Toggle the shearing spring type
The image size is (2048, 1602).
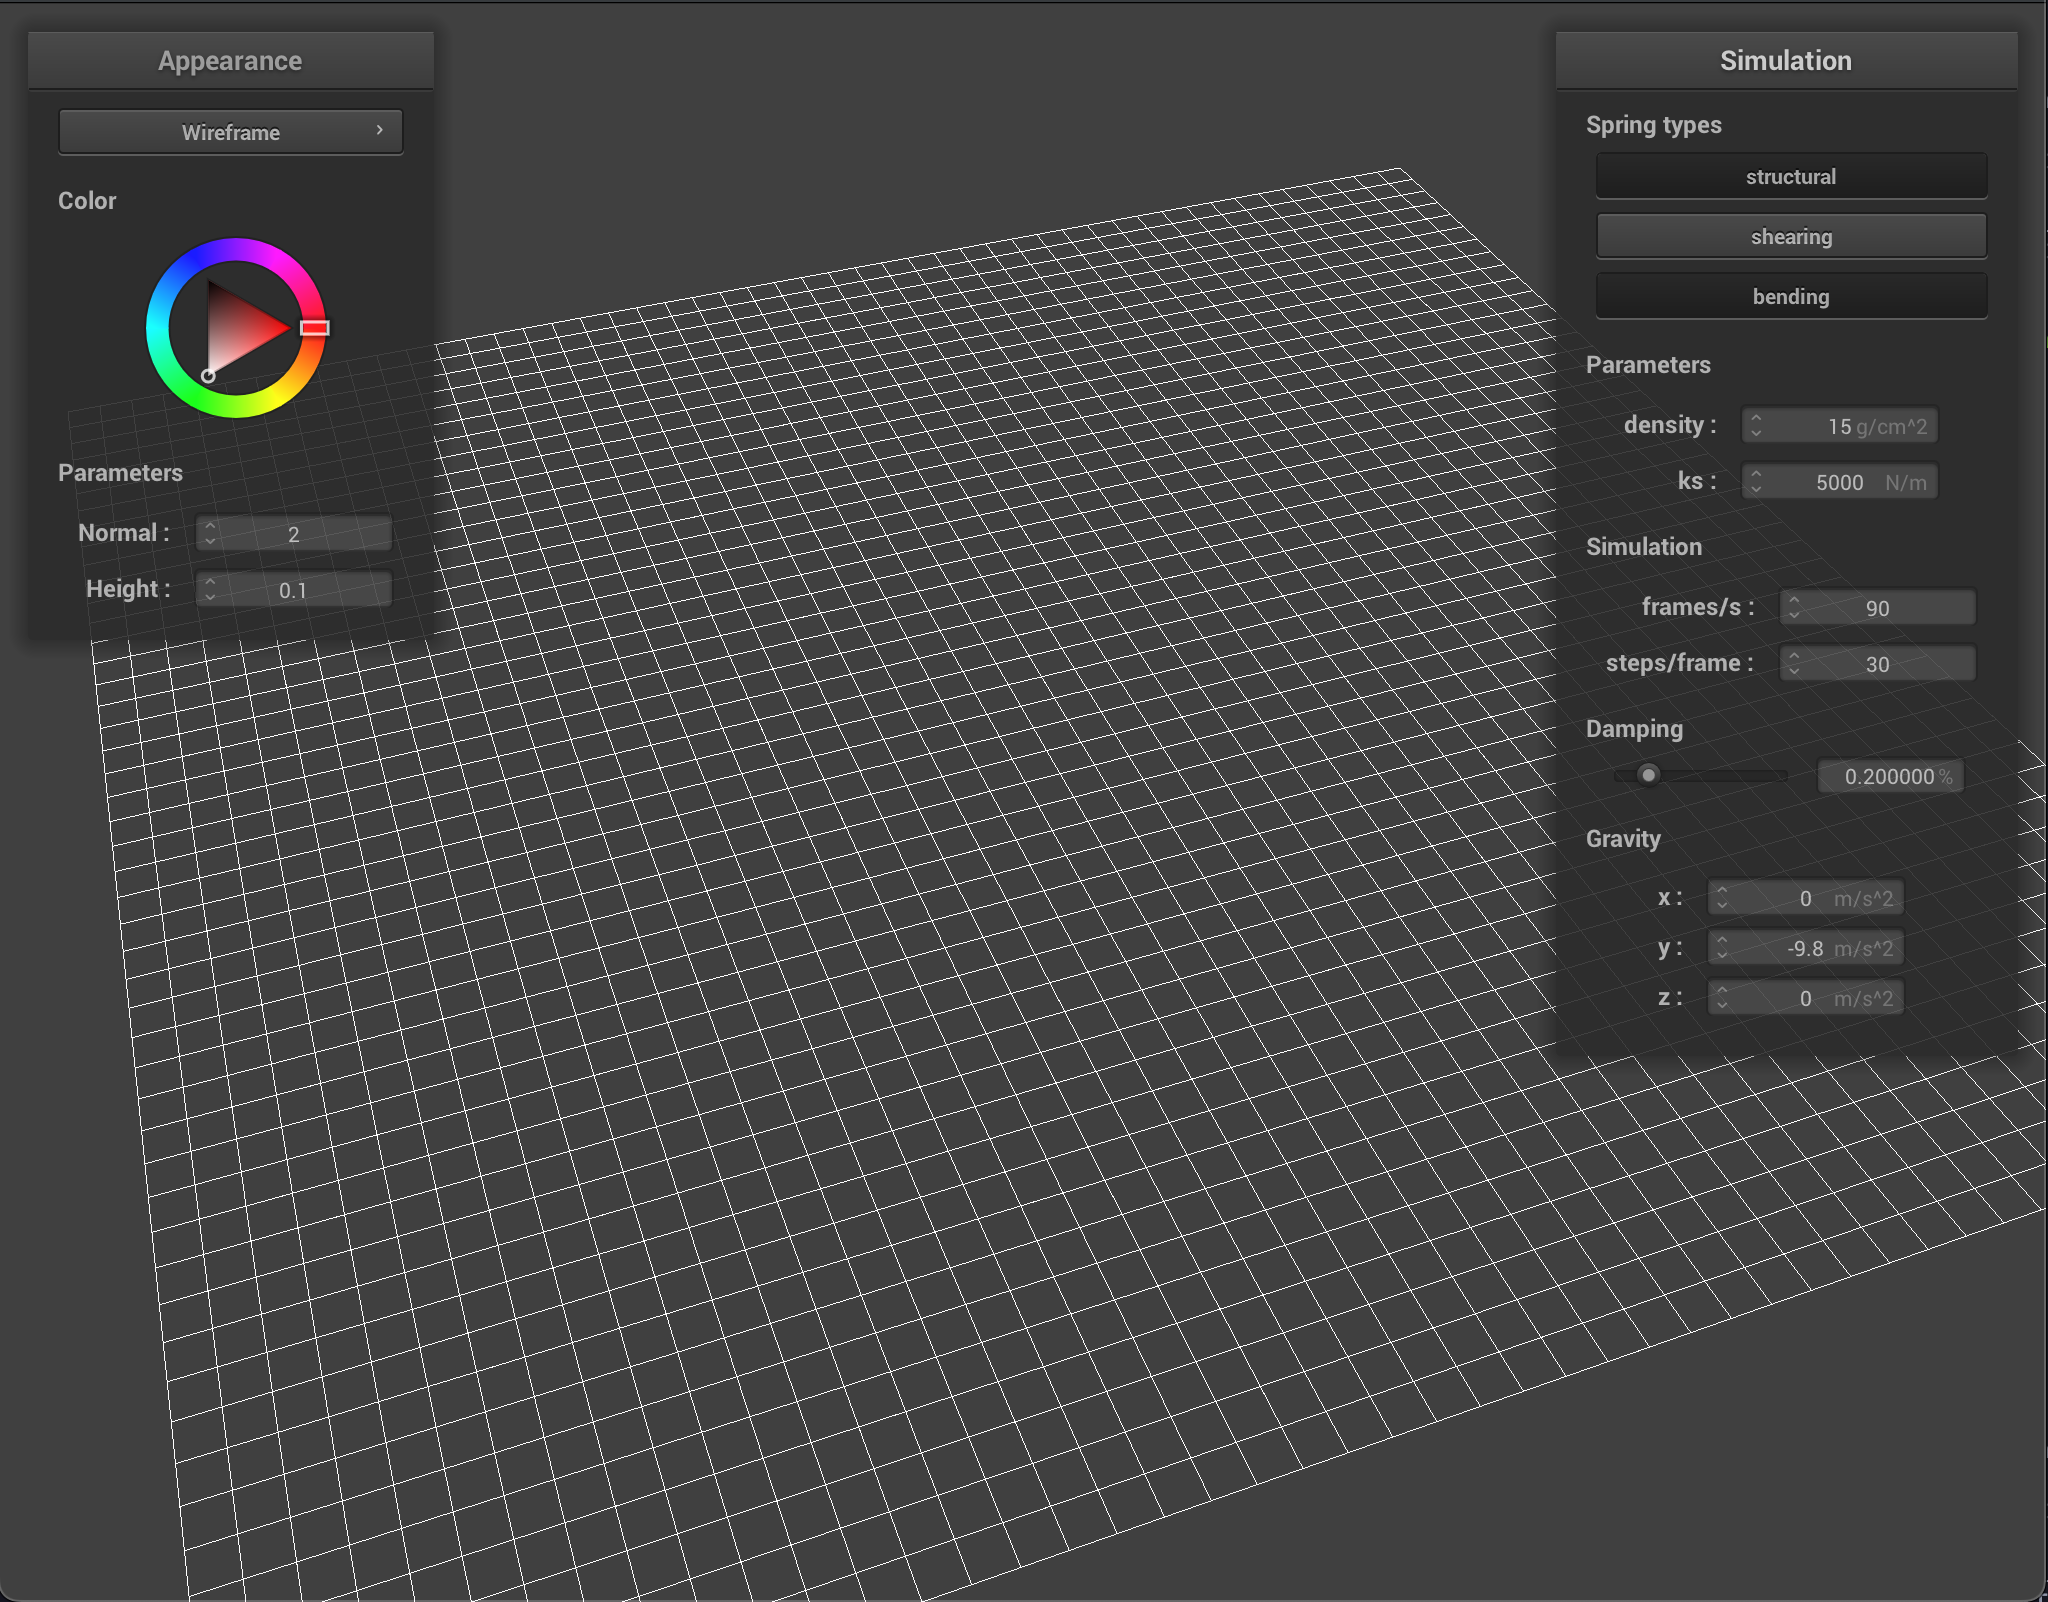(1790, 237)
